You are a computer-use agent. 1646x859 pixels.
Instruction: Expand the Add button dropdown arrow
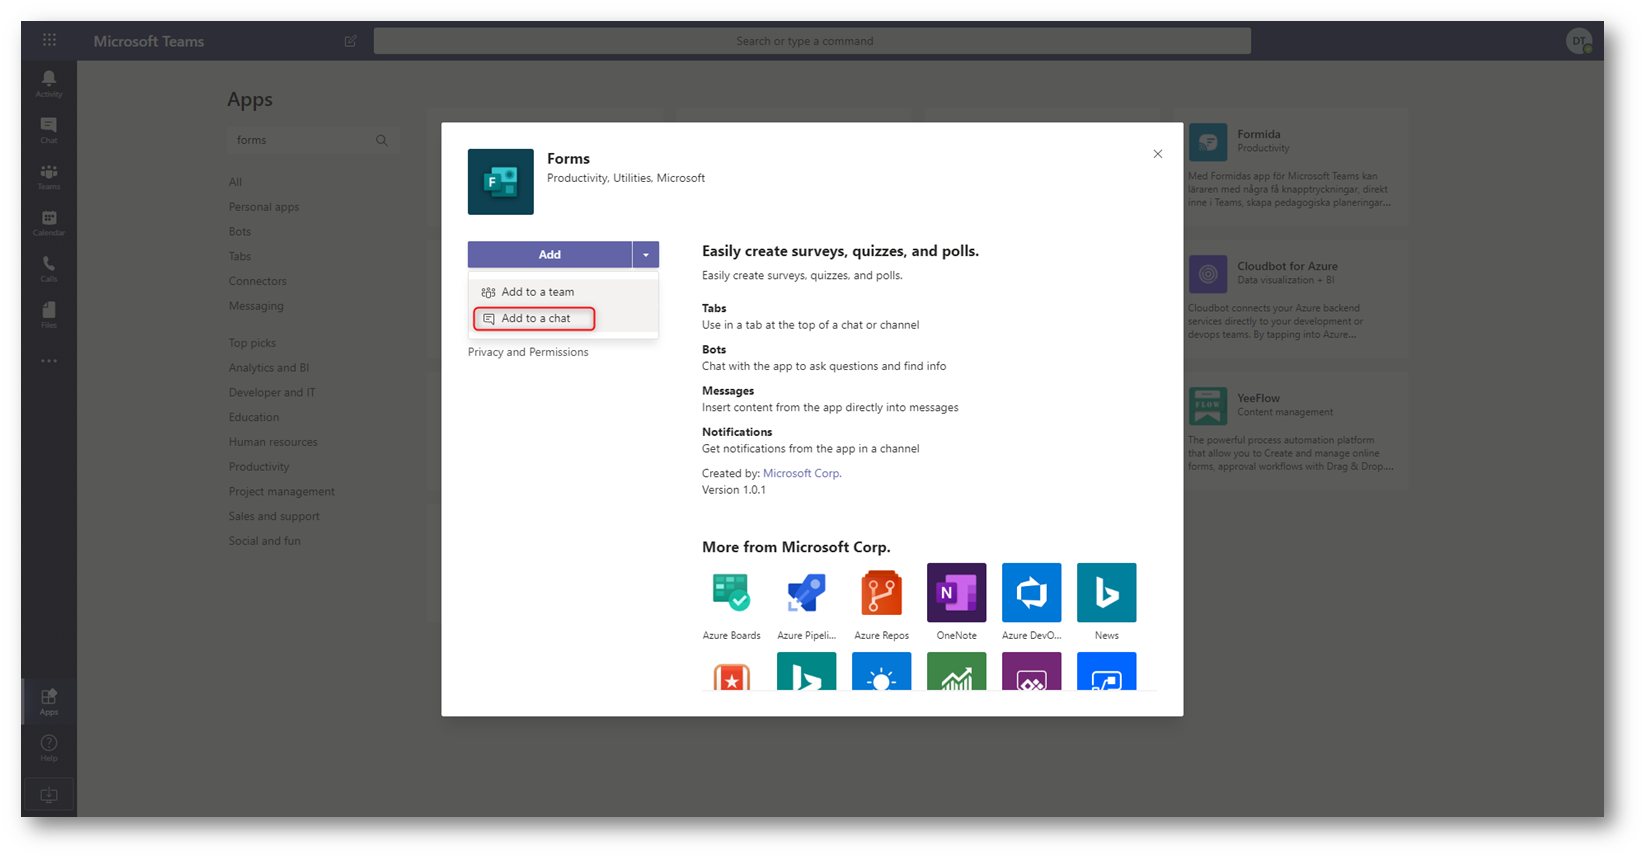646,255
